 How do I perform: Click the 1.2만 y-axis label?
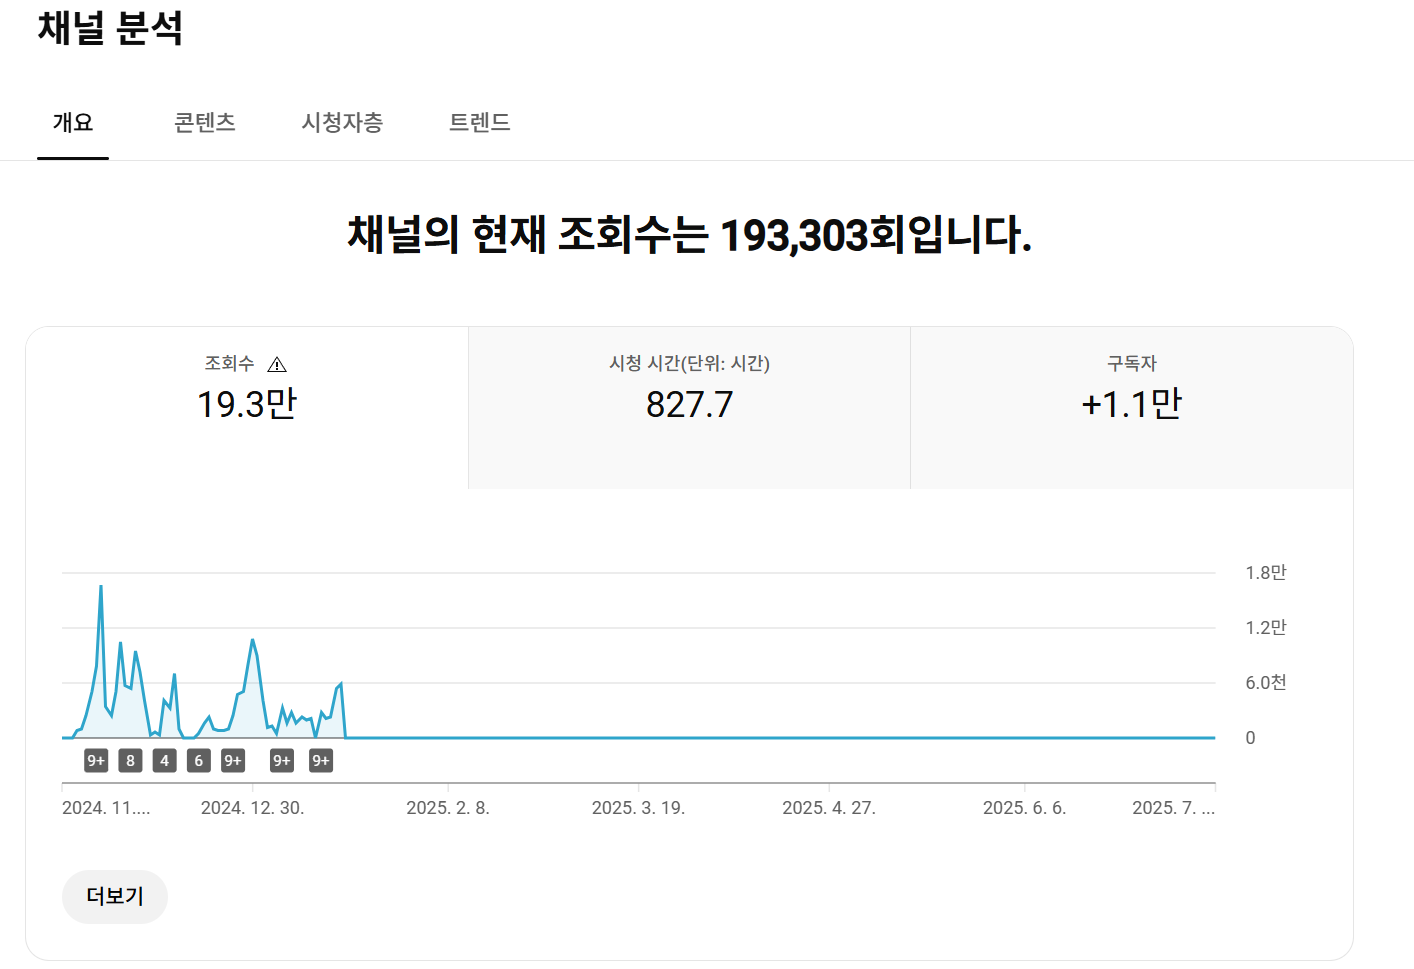tap(1266, 628)
